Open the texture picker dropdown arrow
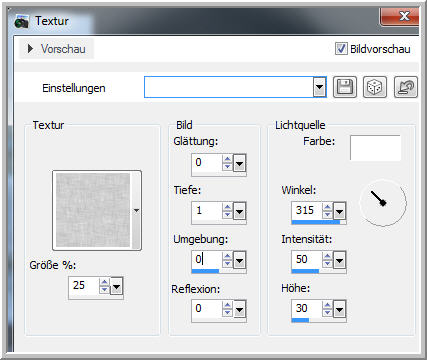Viewport: 427px width, 360px height. (136, 210)
